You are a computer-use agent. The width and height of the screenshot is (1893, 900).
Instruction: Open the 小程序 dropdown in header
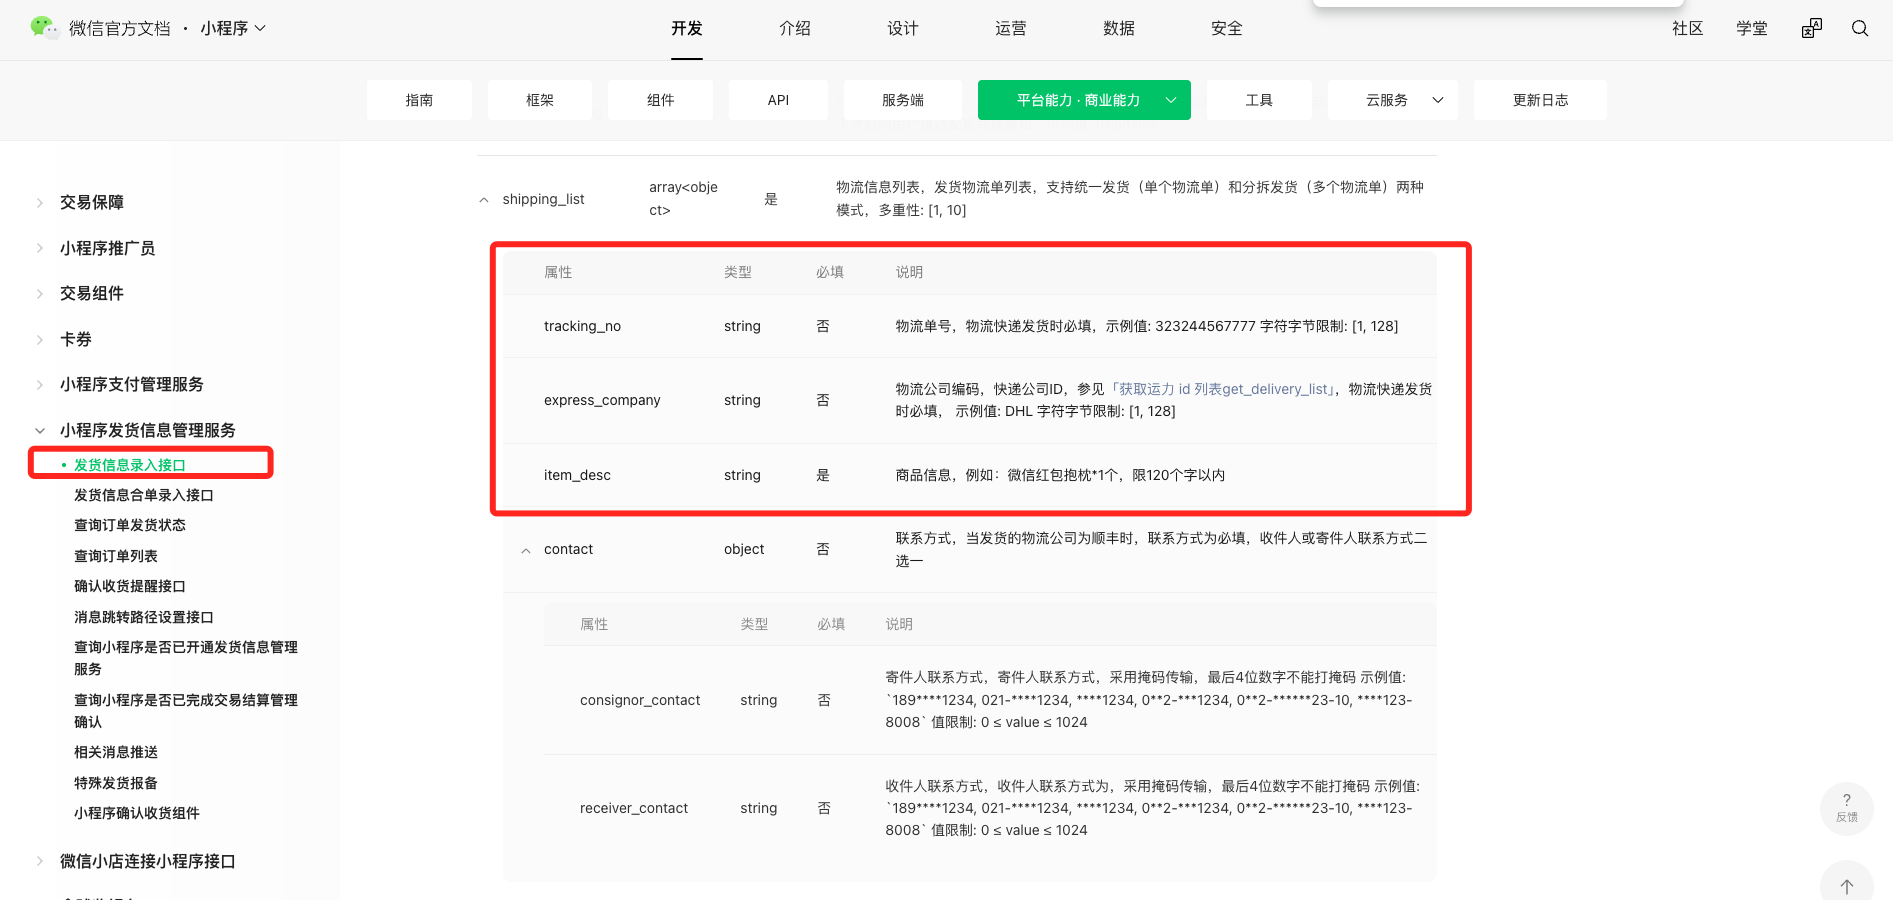(233, 28)
